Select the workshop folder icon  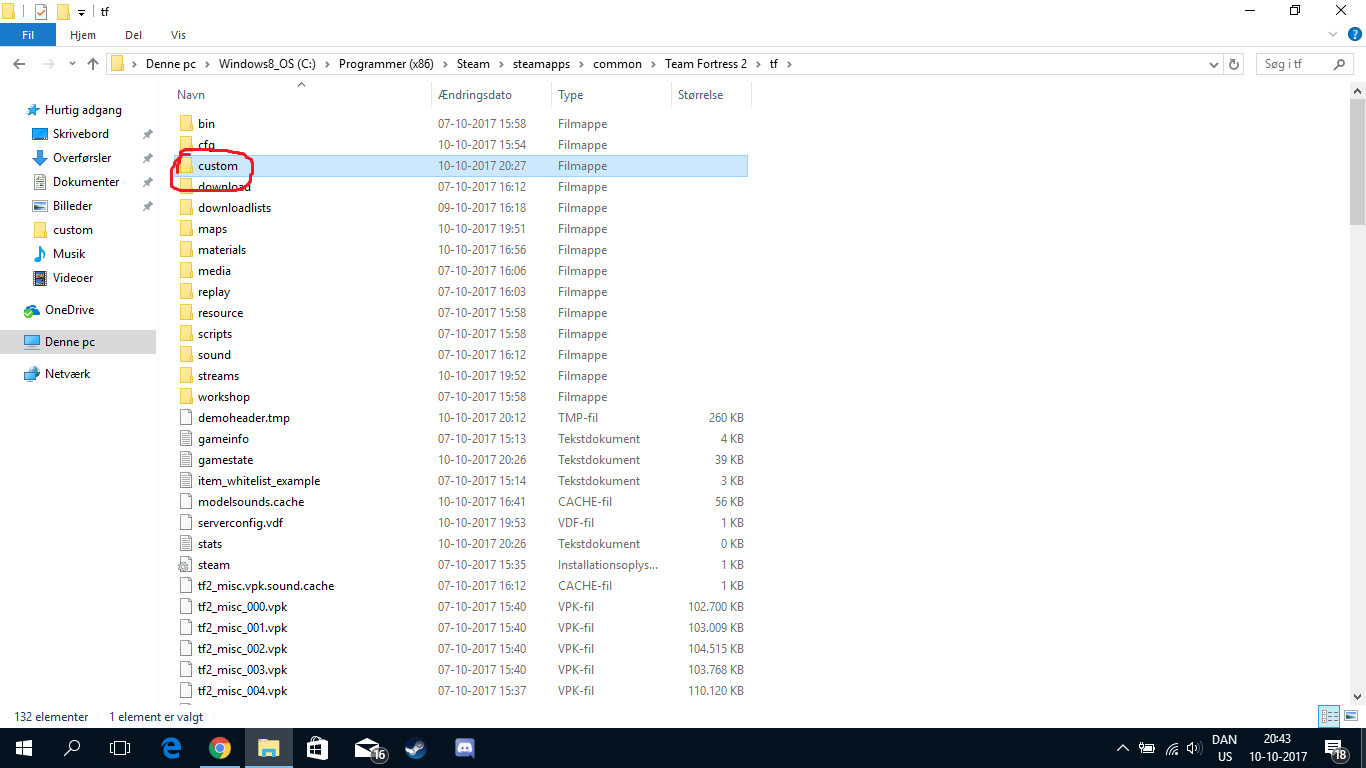(x=186, y=397)
